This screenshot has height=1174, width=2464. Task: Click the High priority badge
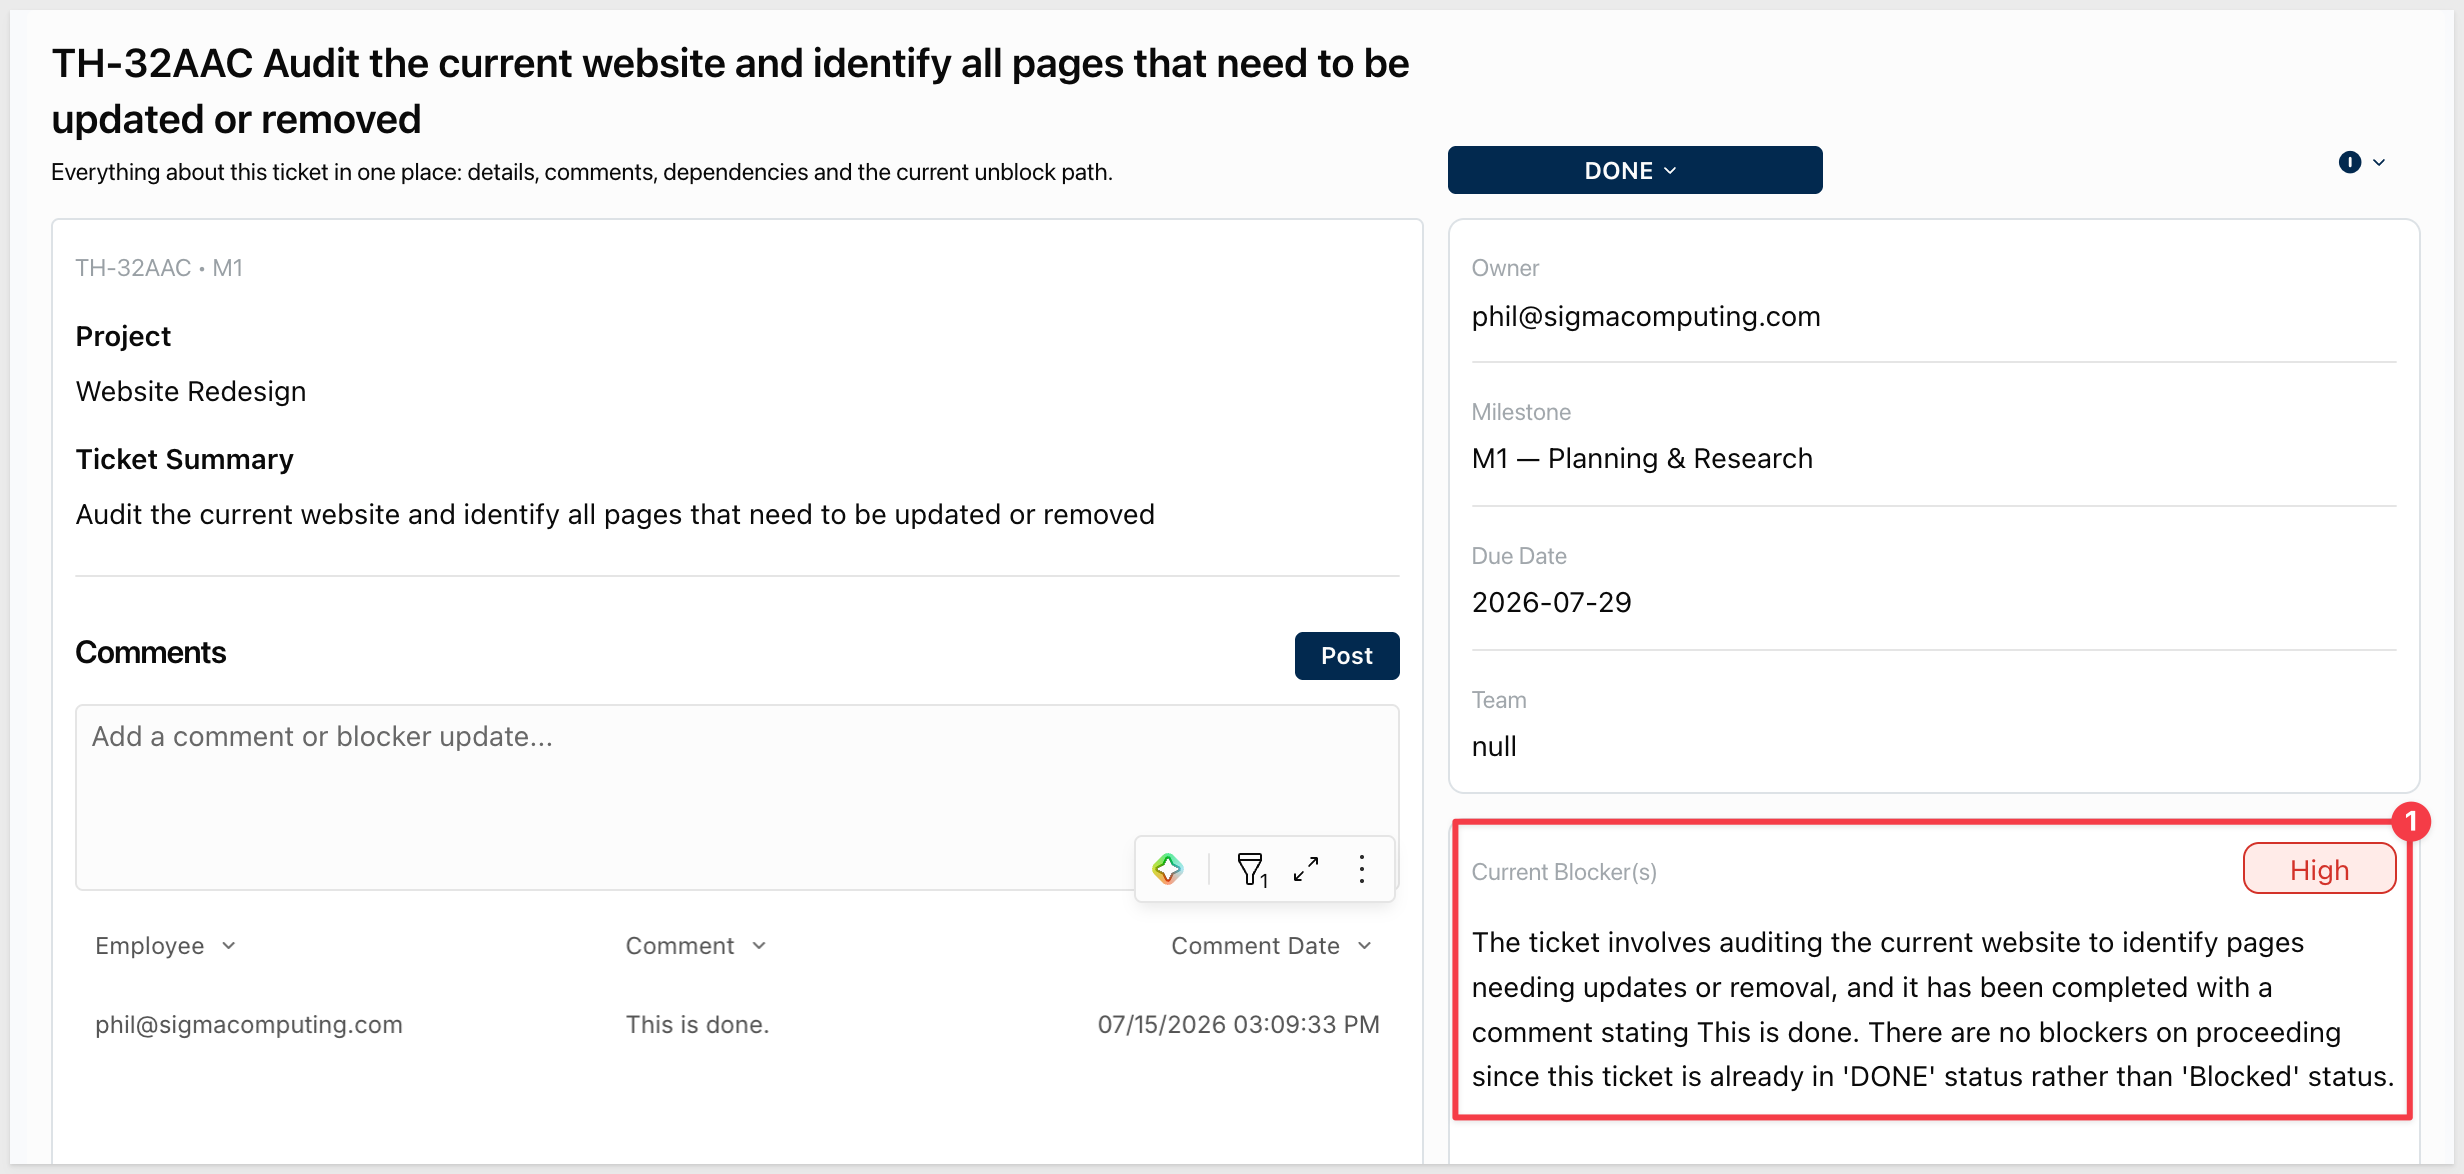[2319, 869]
